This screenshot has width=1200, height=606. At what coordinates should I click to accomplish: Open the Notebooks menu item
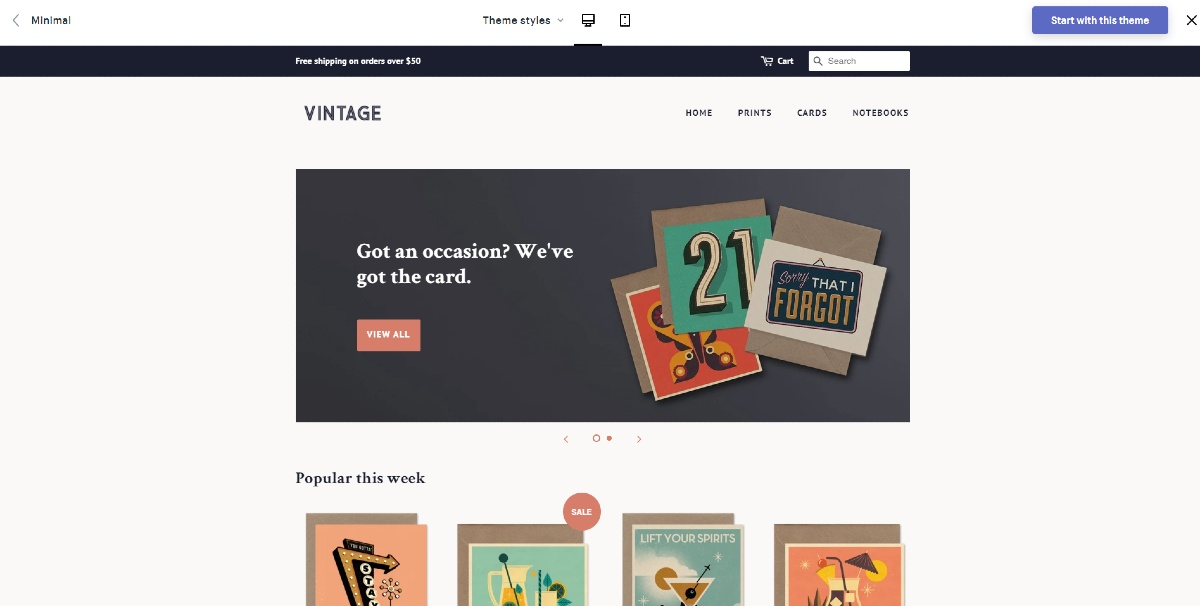(880, 113)
